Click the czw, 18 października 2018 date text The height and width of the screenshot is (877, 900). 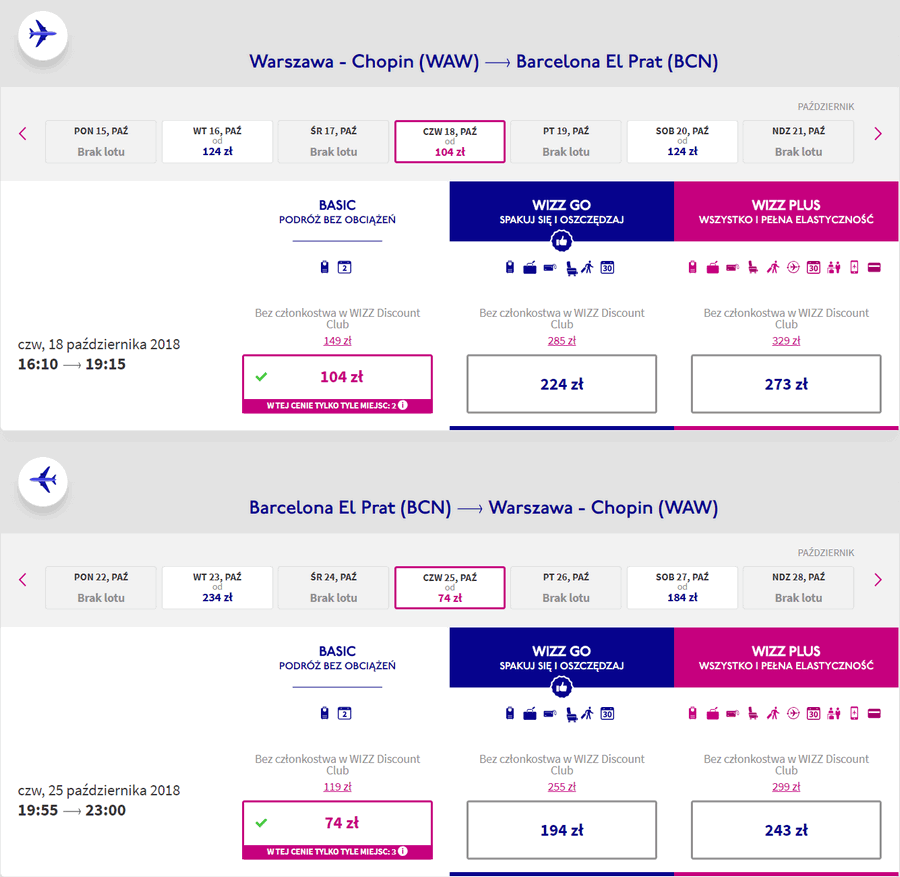[99, 344]
